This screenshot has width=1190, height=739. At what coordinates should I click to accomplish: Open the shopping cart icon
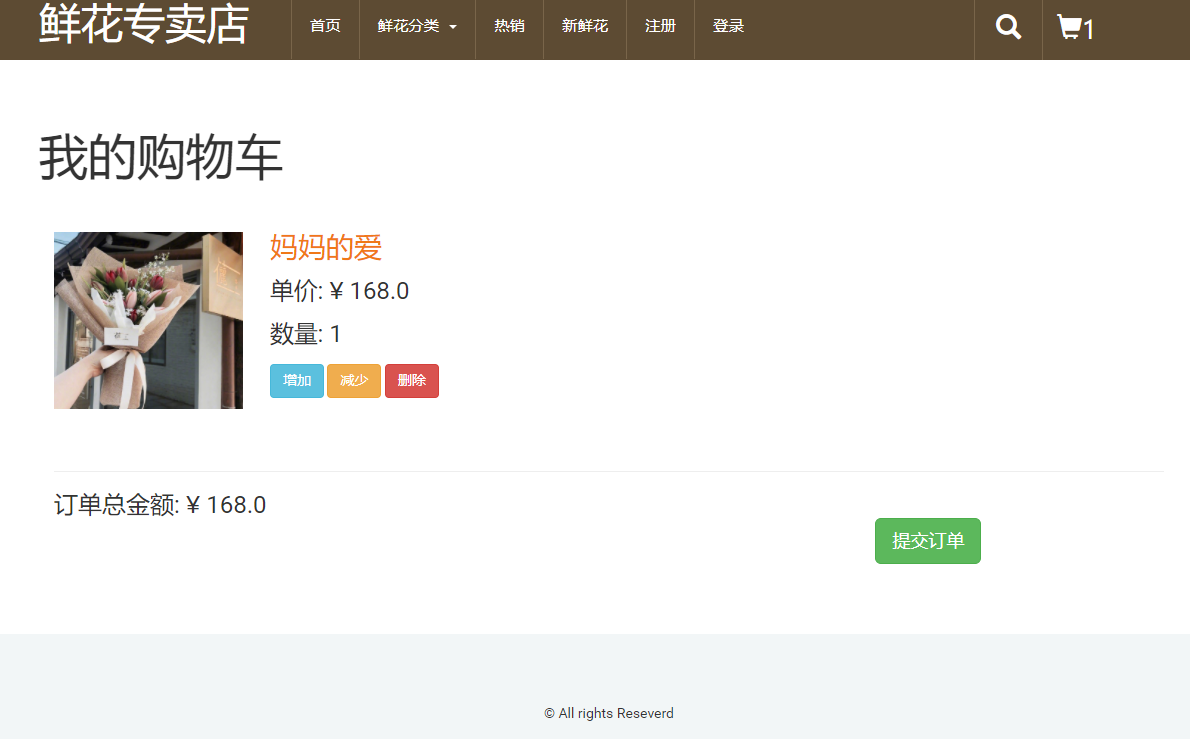[x=1069, y=27]
